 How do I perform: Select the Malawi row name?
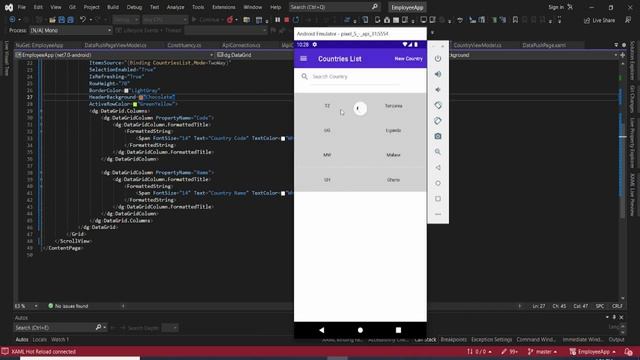point(393,155)
